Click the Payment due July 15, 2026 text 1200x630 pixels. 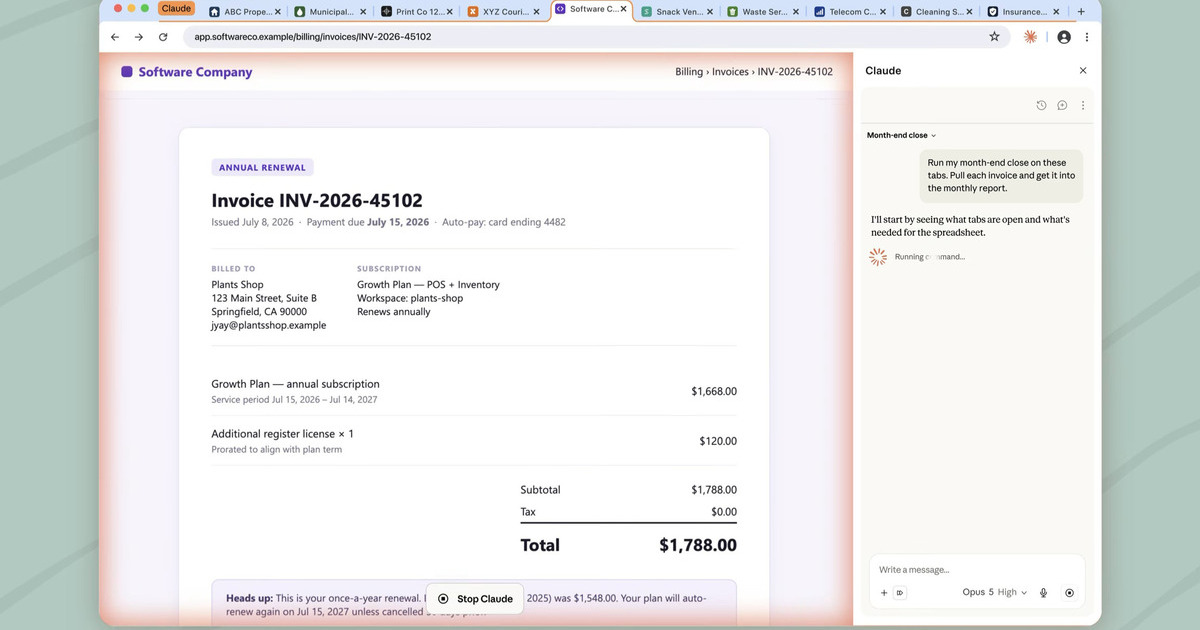368,222
